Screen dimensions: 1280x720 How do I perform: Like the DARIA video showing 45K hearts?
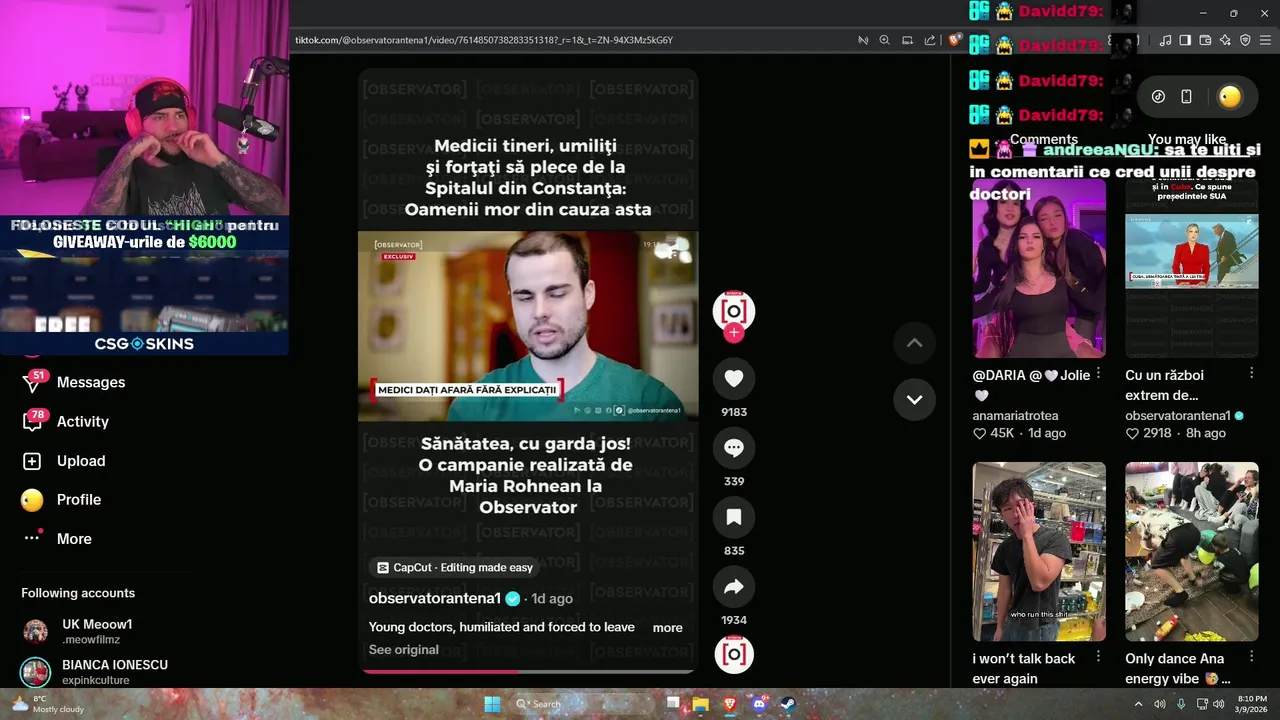pos(980,434)
